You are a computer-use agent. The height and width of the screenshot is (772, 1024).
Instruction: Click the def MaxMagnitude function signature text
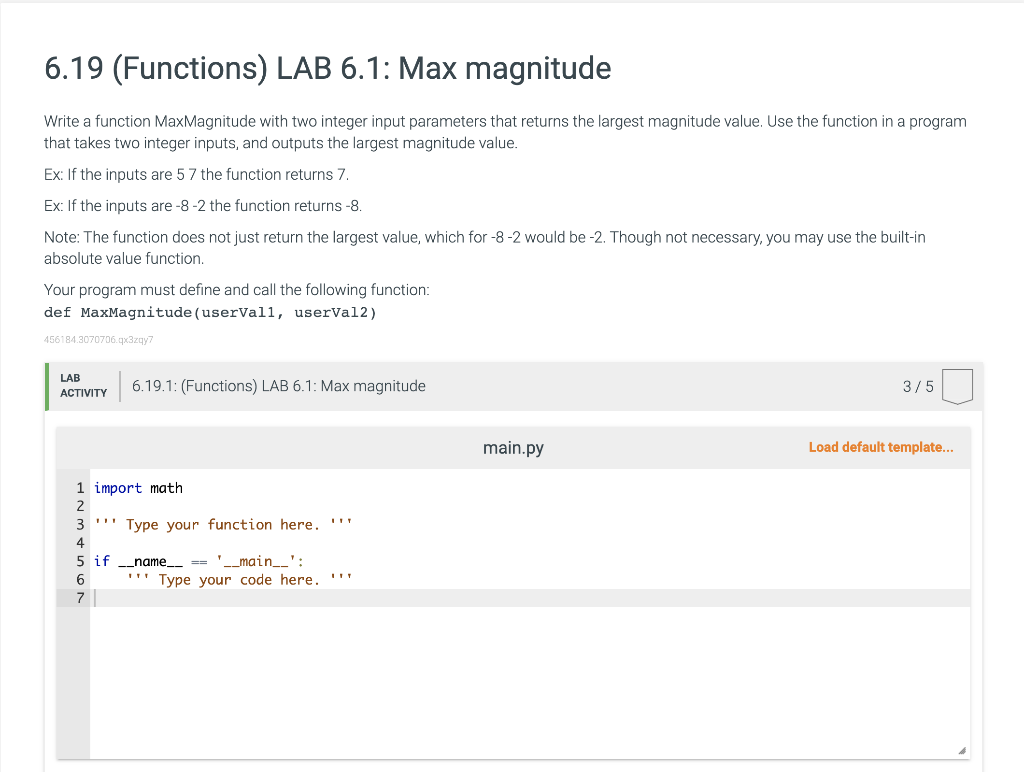point(210,312)
